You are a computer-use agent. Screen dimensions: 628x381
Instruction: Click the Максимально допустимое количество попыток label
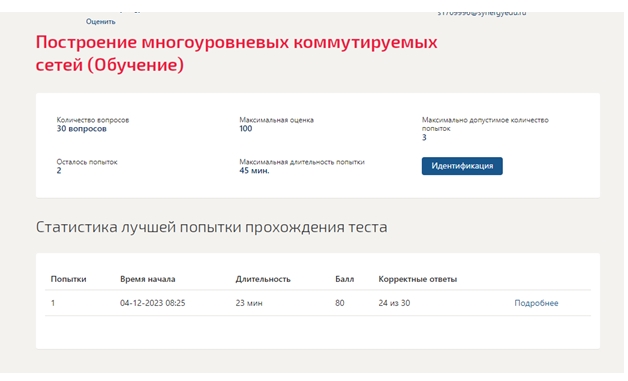(485, 124)
